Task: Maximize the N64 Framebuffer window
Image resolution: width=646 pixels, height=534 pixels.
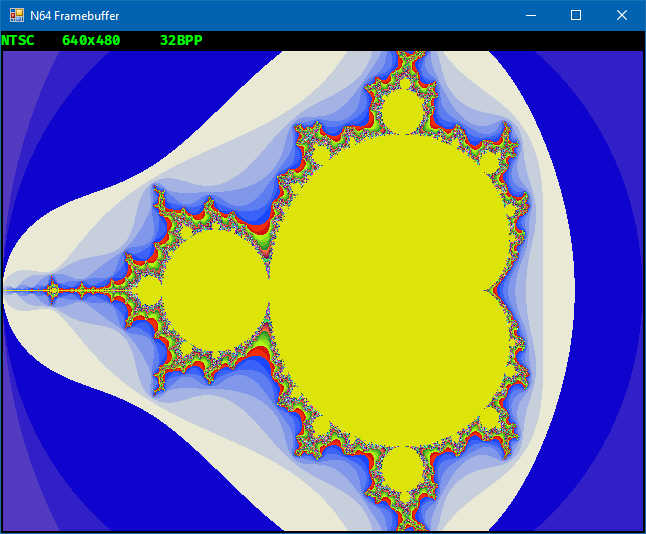Action: point(576,16)
